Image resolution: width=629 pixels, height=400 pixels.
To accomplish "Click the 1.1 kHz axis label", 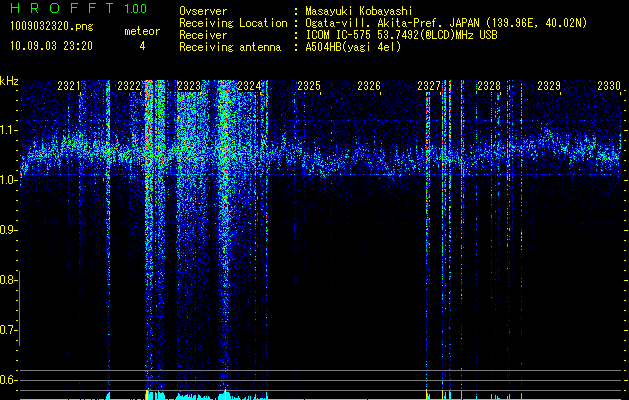I will (8, 130).
